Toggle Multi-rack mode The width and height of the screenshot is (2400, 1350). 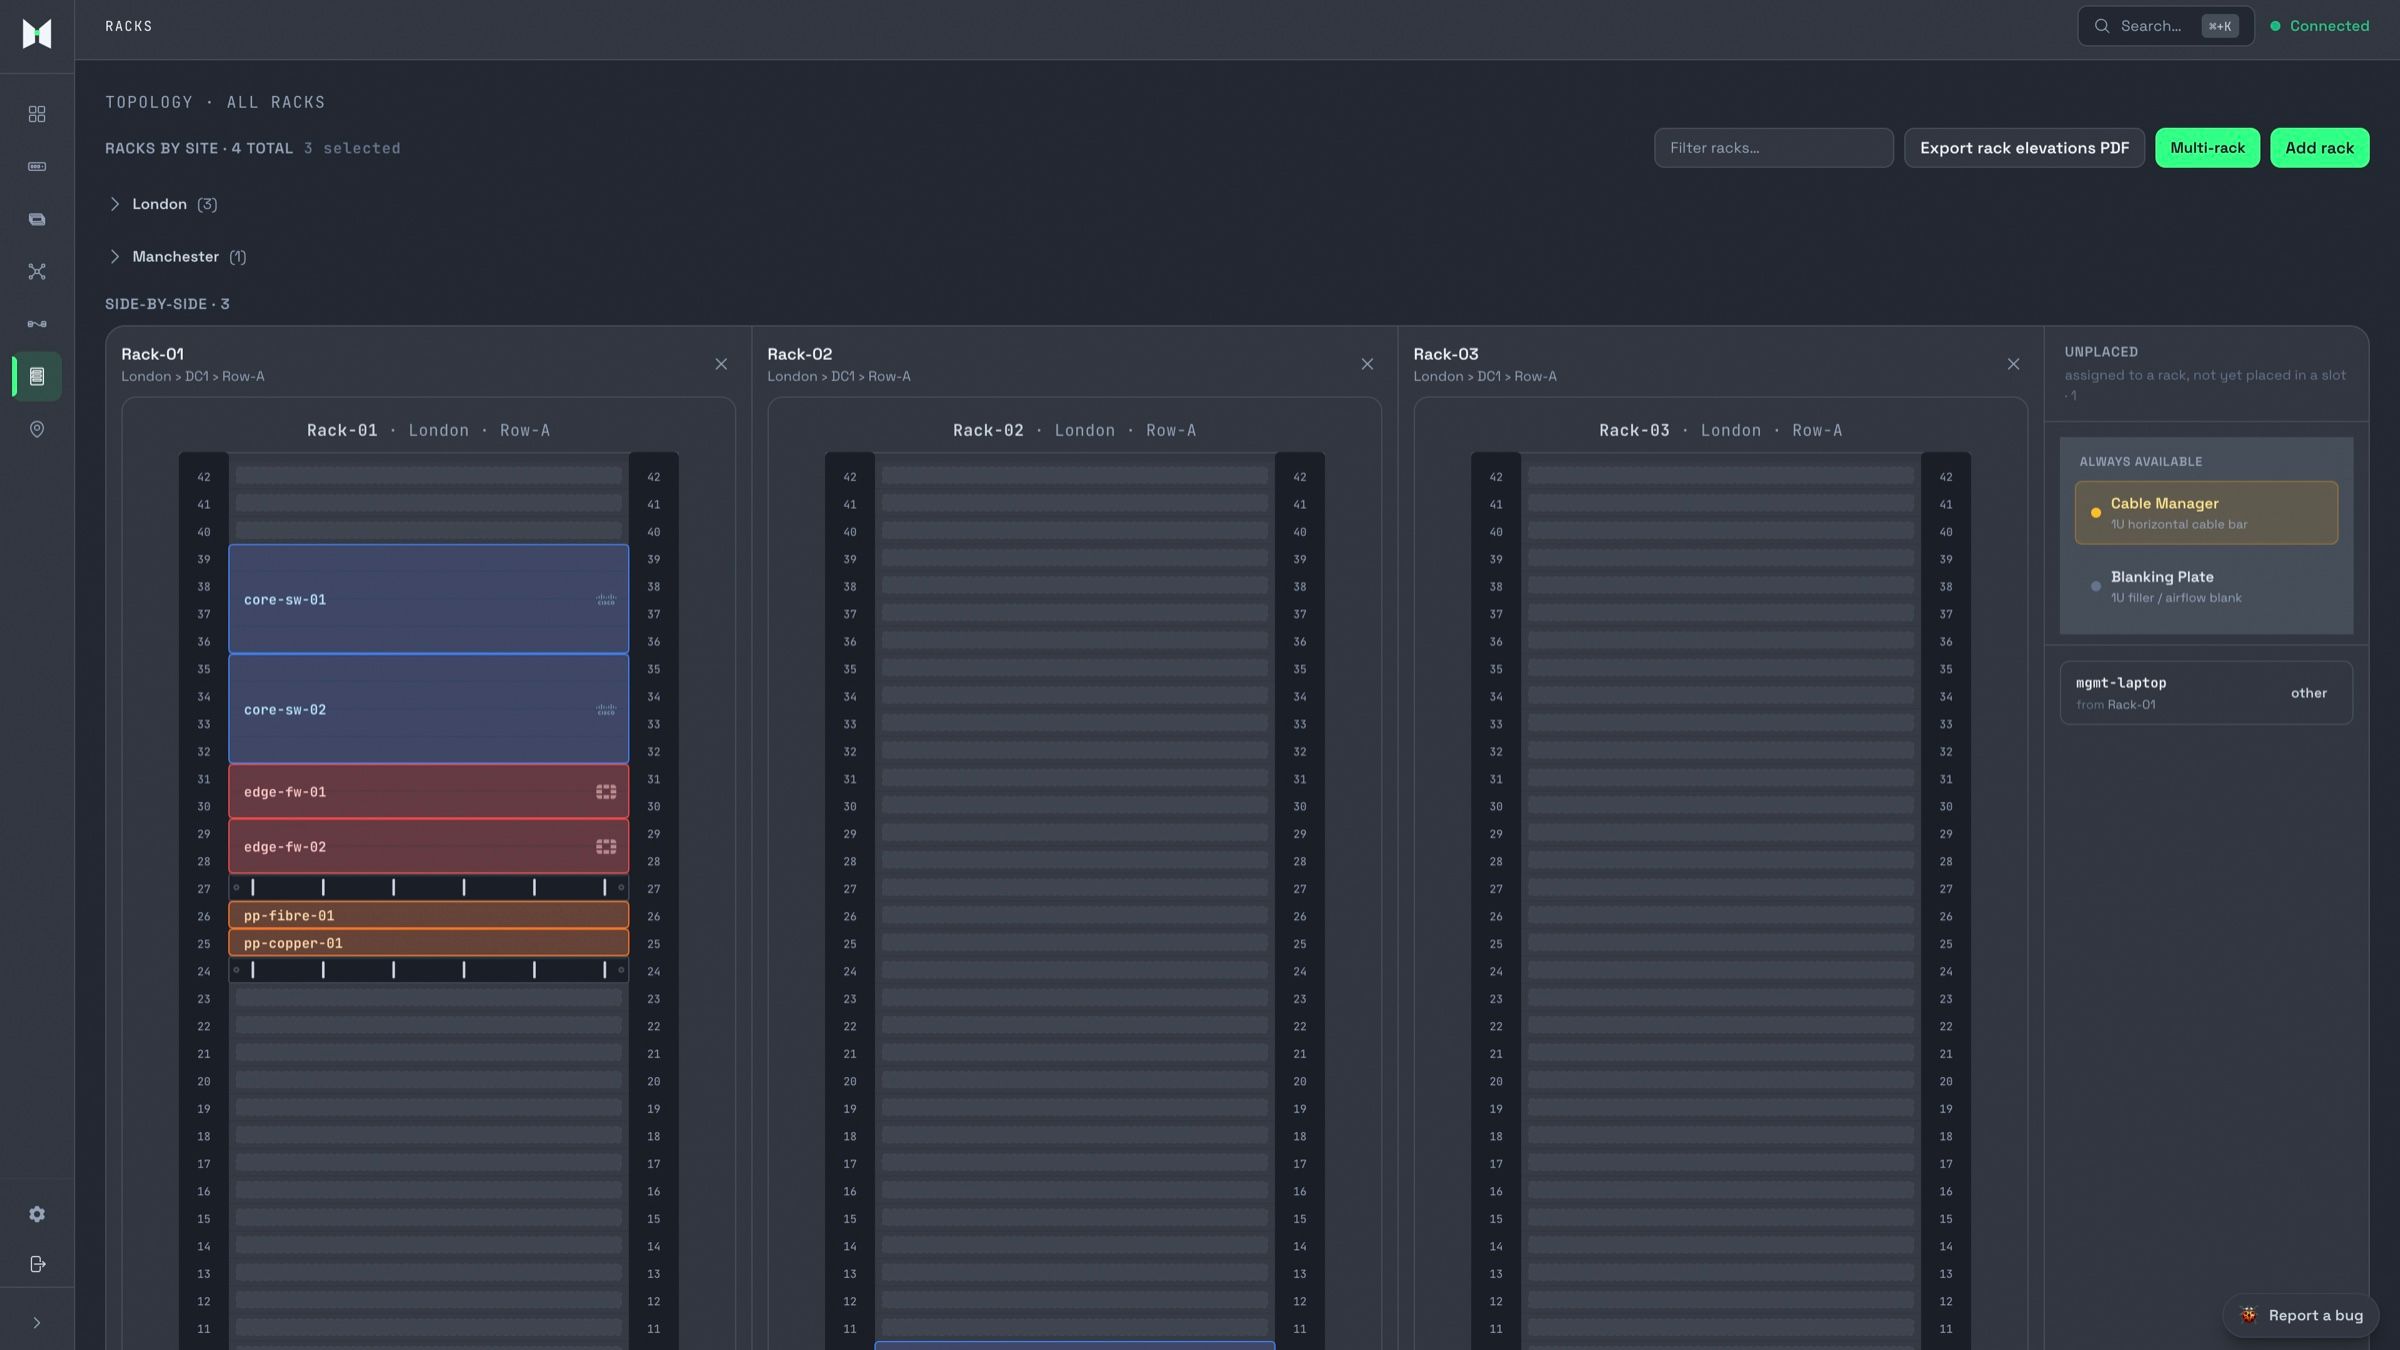[2207, 148]
